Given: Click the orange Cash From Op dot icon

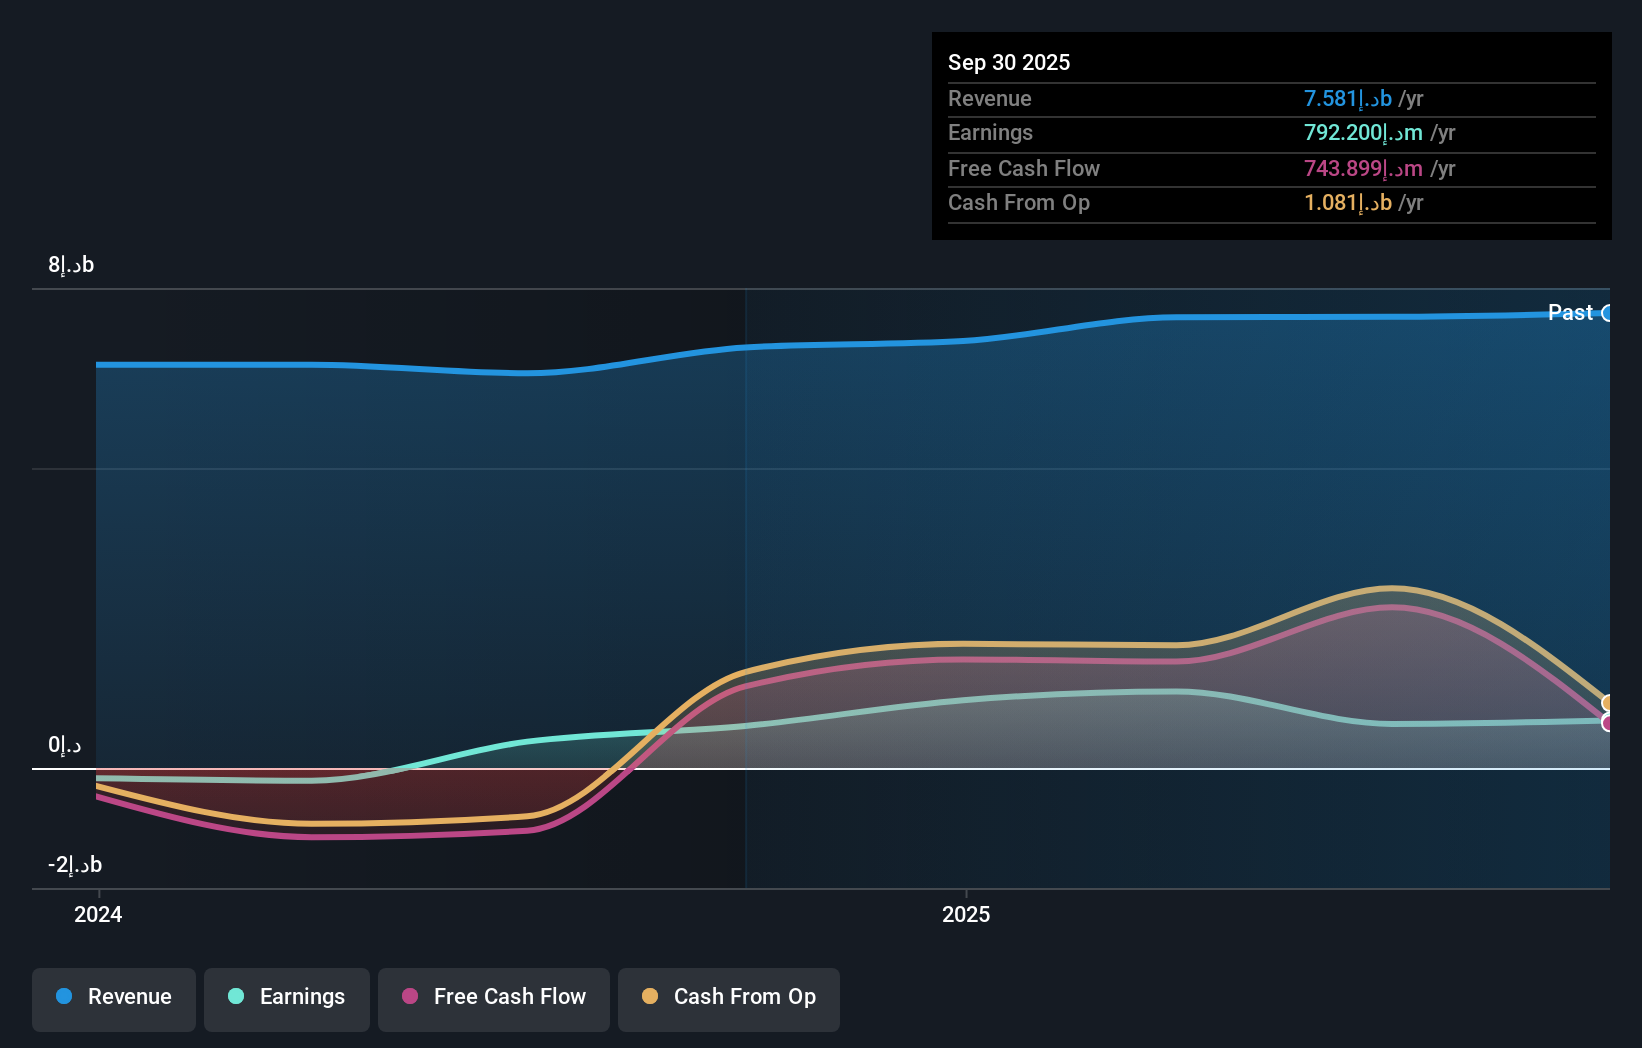Looking at the screenshot, I should click(651, 997).
